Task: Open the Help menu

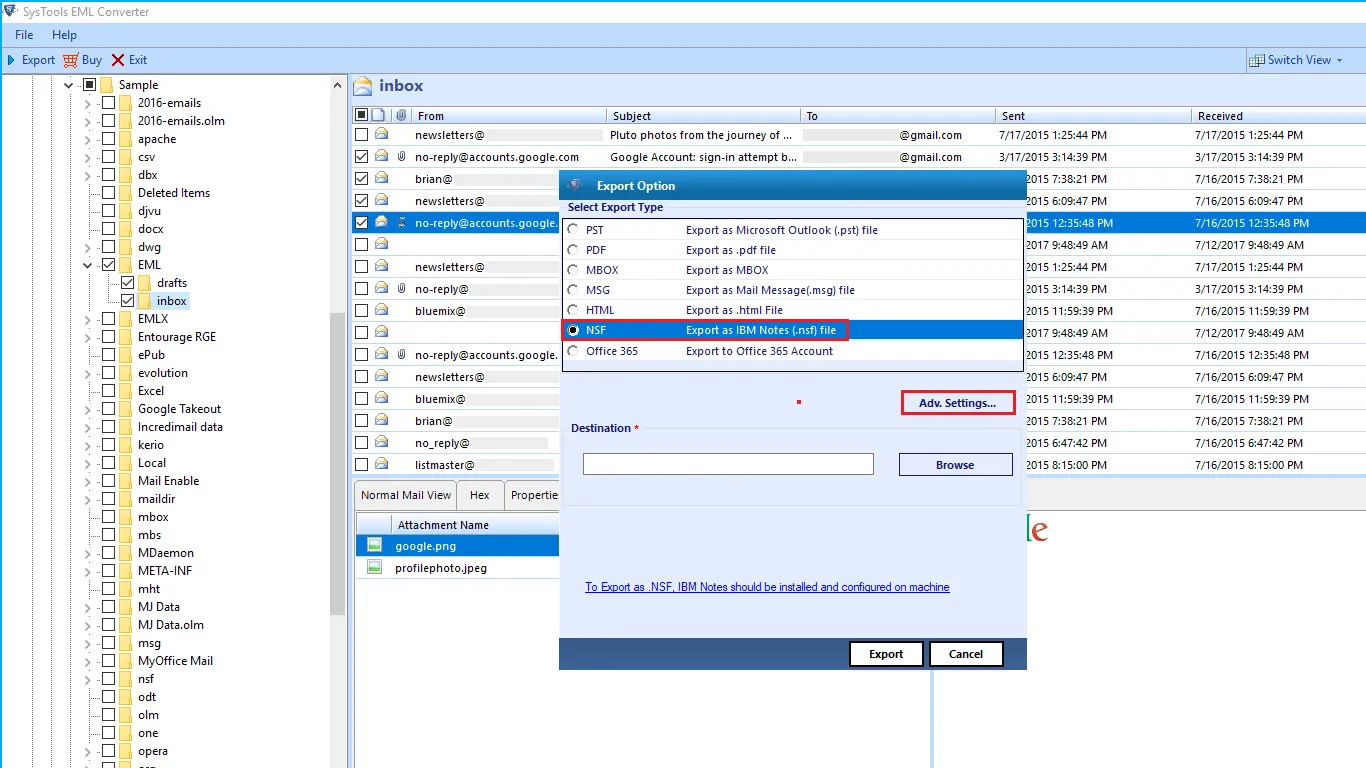Action: pos(64,35)
